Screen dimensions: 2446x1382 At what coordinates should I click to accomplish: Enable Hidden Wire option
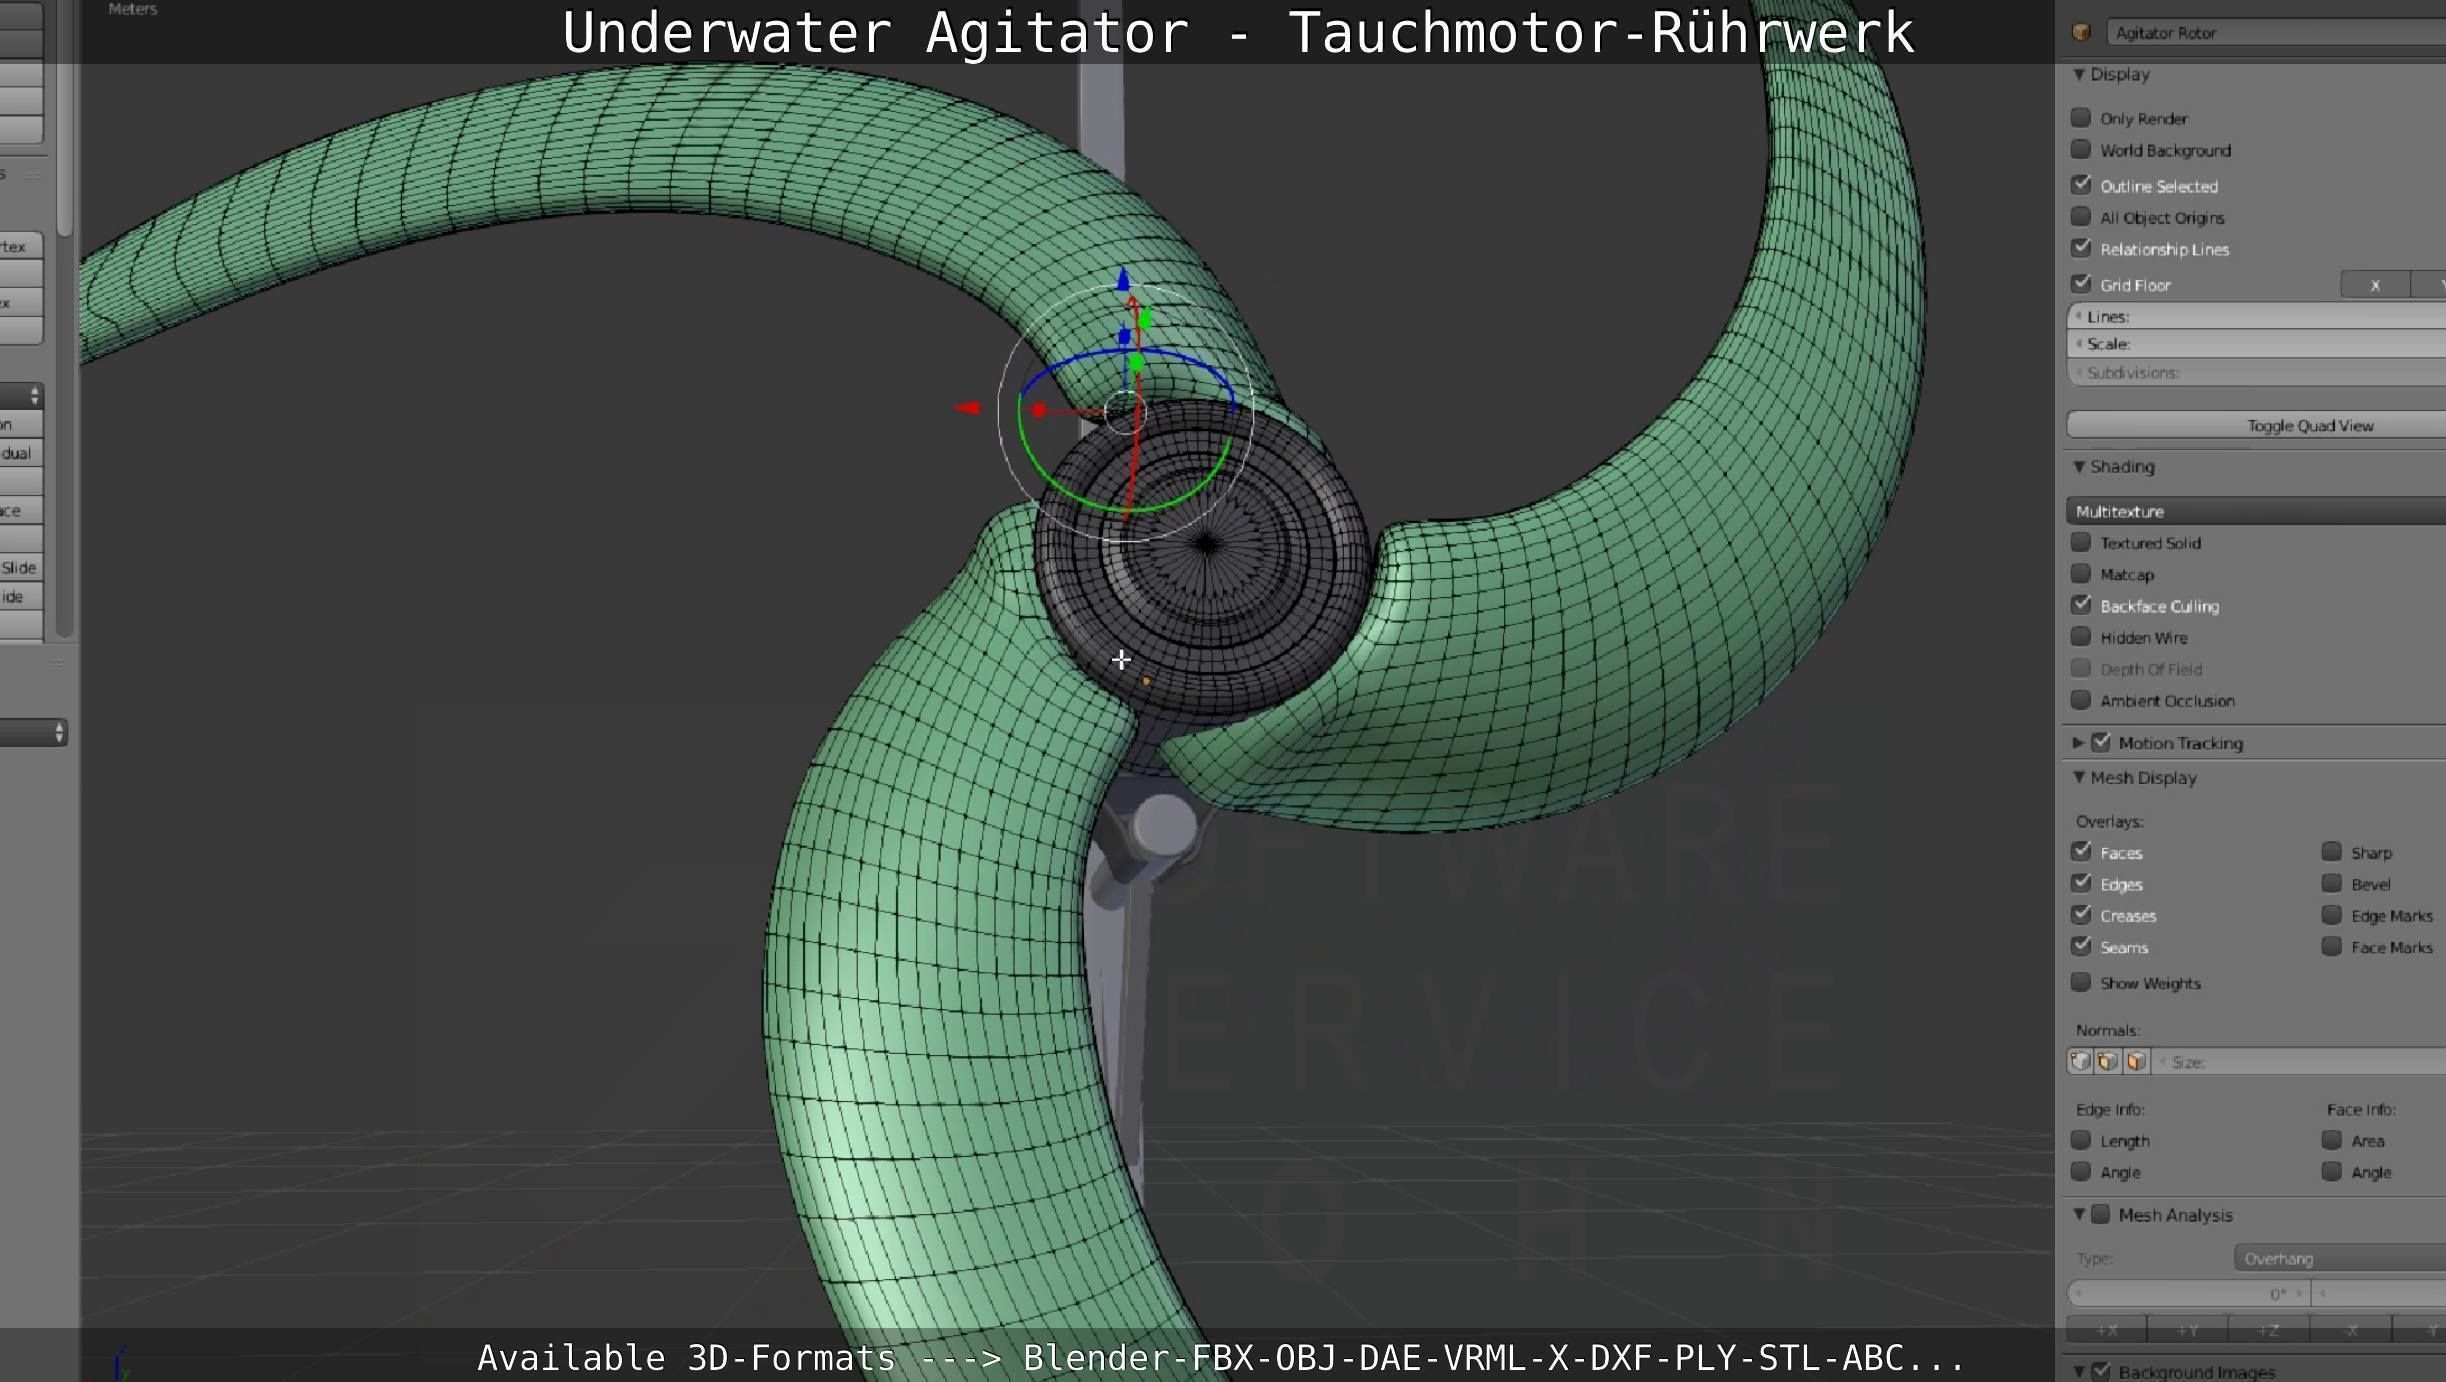[x=2081, y=637]
